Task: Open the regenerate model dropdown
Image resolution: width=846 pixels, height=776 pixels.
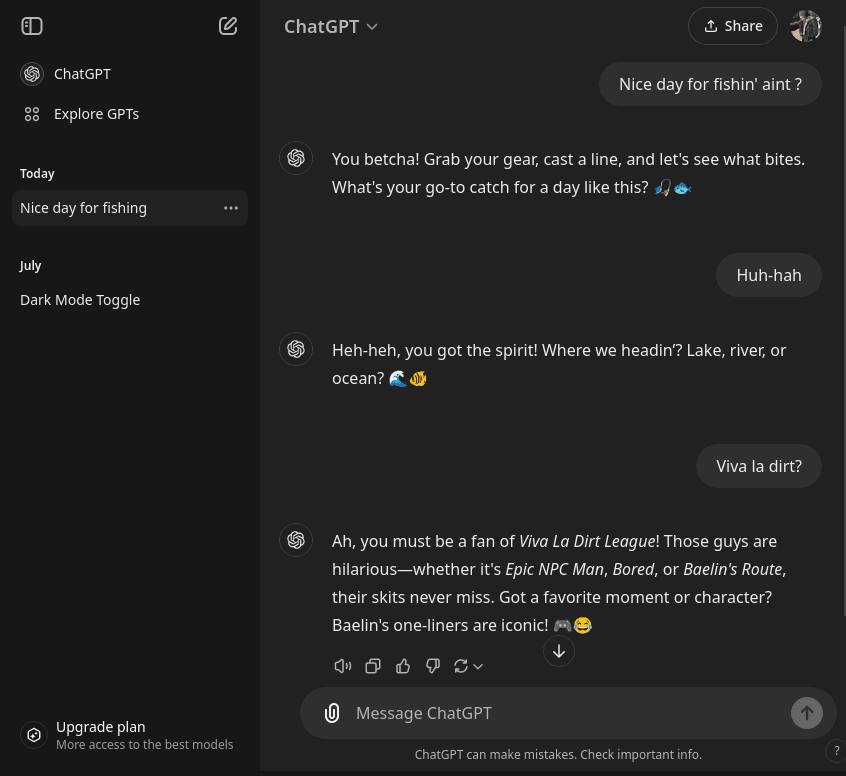Action: pos(468,666)
